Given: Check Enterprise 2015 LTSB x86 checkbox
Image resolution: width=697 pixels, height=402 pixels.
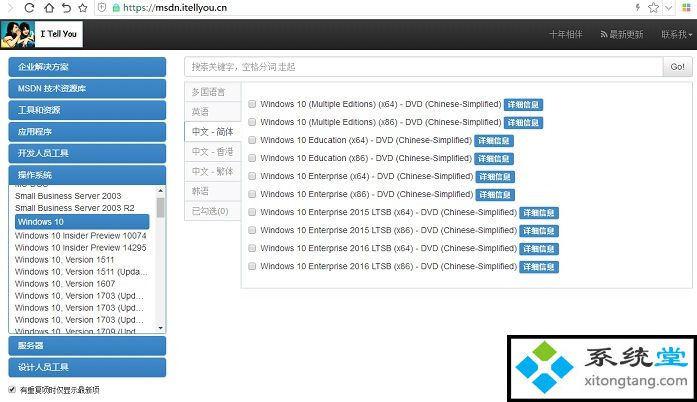Looking at the screenshot, I should pos(252,230).
